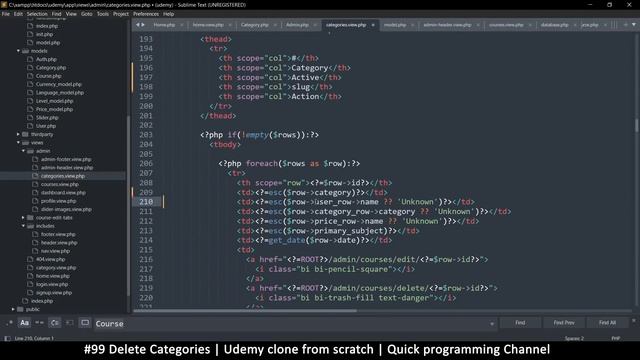Open the Selection menu

pyautogui.click(x=37, y=14)
